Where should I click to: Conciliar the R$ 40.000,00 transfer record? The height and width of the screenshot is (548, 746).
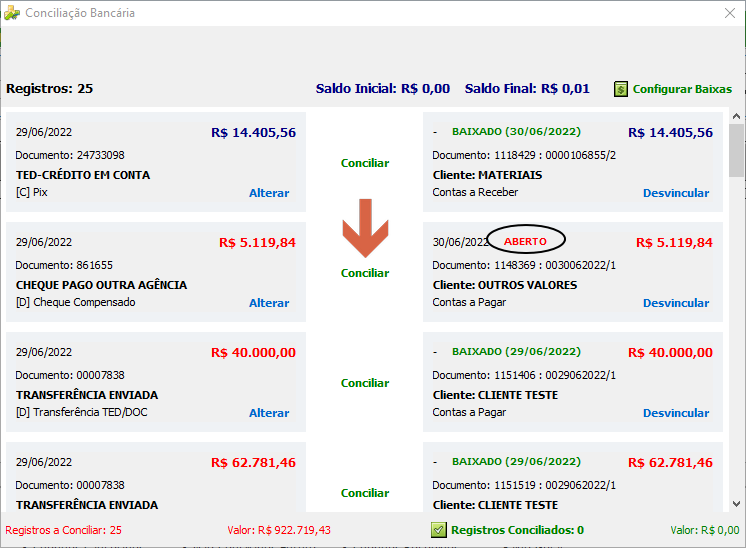[x=365, y=383]
